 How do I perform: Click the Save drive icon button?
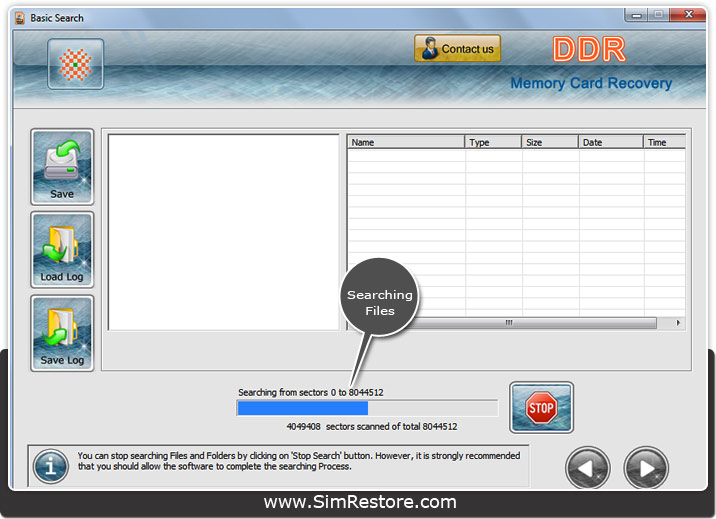(x=62, y=167)
